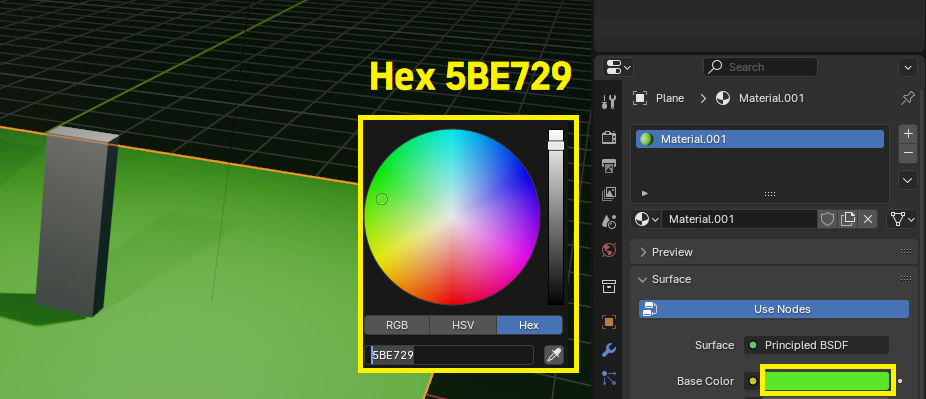Create a new material copy
Screen dimensions: 926x399
pyautogui.click(x=847, y=220)
